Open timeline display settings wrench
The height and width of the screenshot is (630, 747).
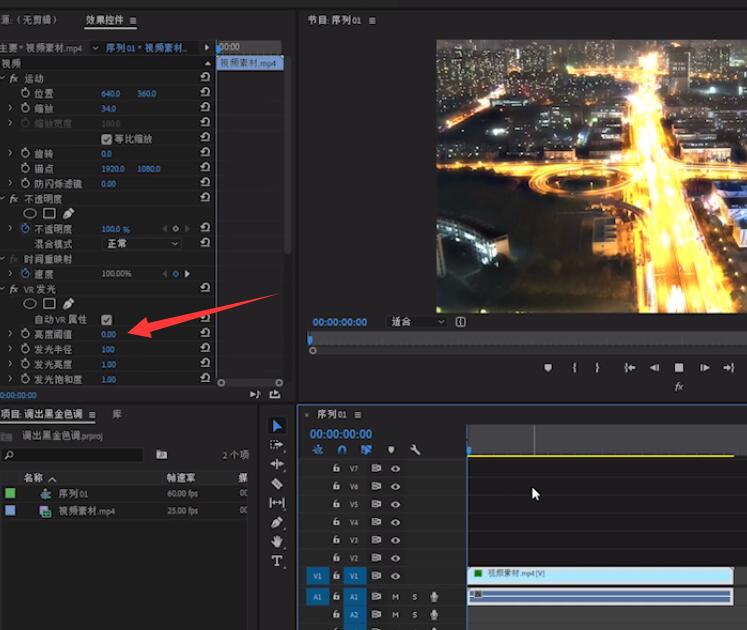[x=415, y=451]
